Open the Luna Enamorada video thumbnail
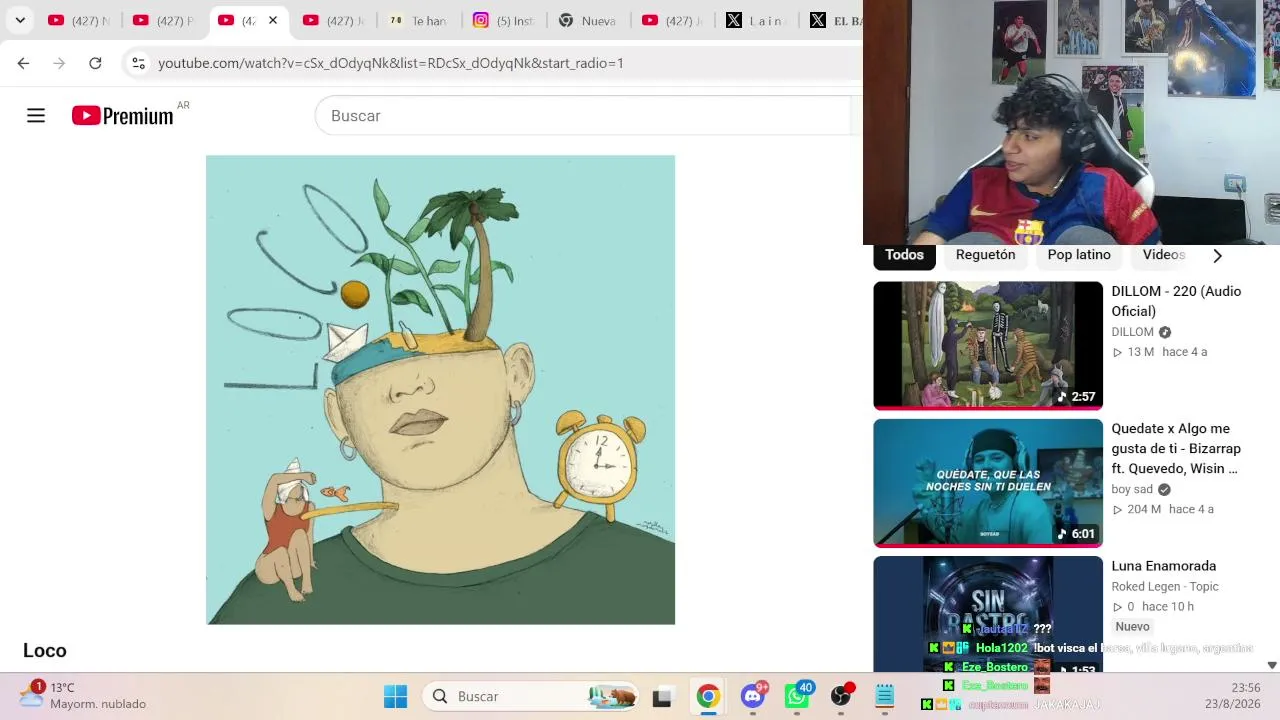Screen dimensions: 1280x720 988,614
